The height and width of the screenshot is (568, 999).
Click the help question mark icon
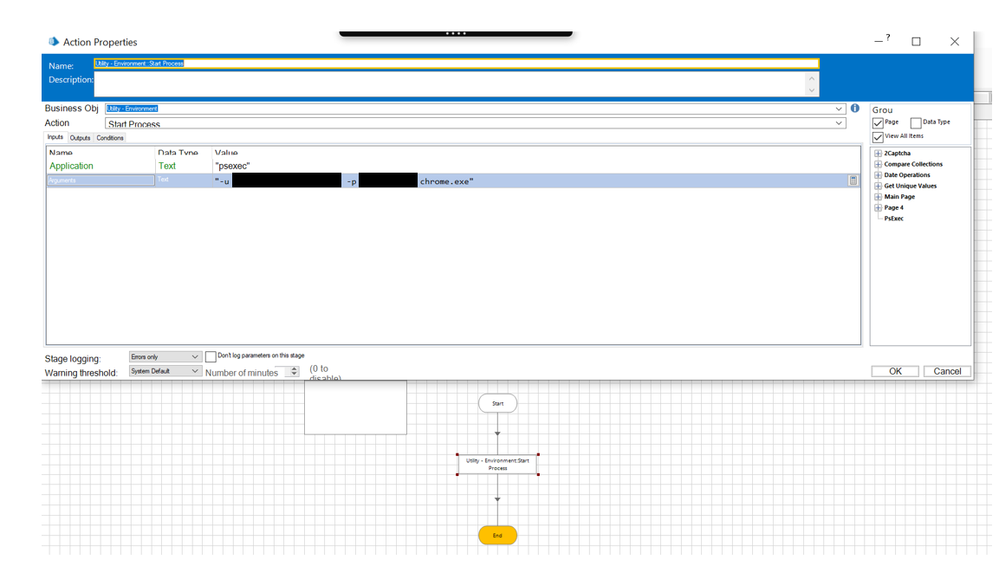[888, 38]
